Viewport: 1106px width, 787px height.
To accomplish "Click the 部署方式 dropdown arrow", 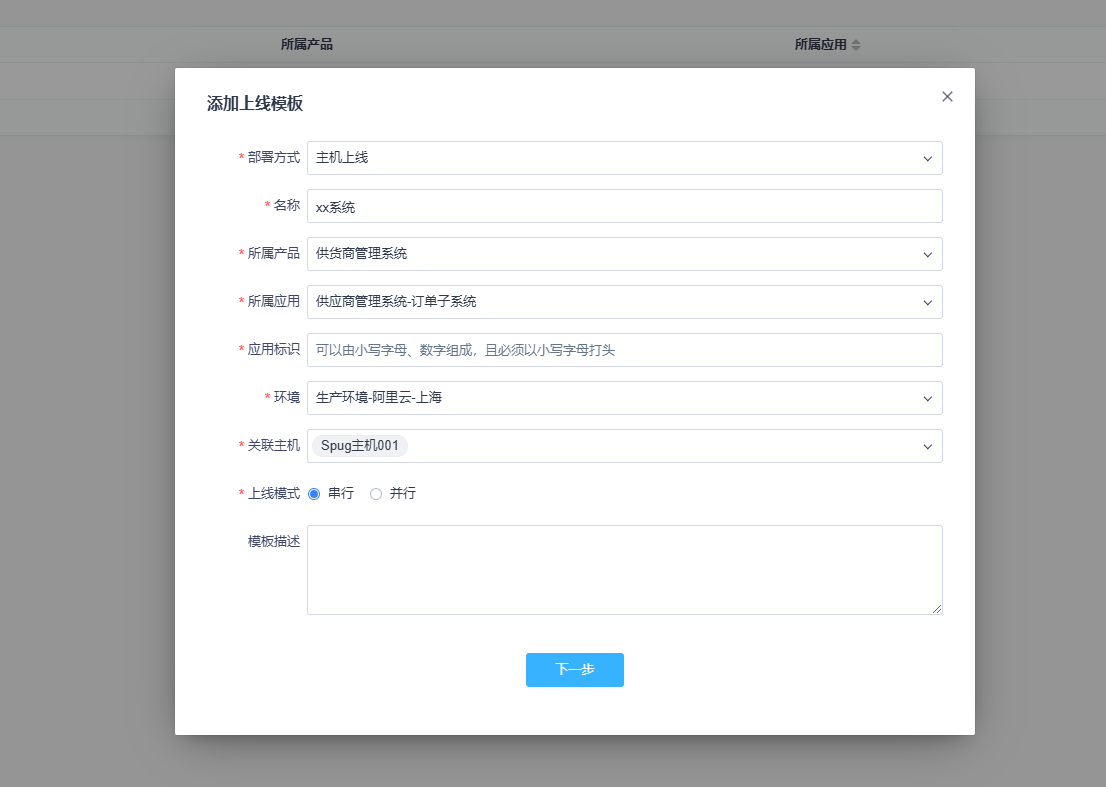I will pos(928,159).
